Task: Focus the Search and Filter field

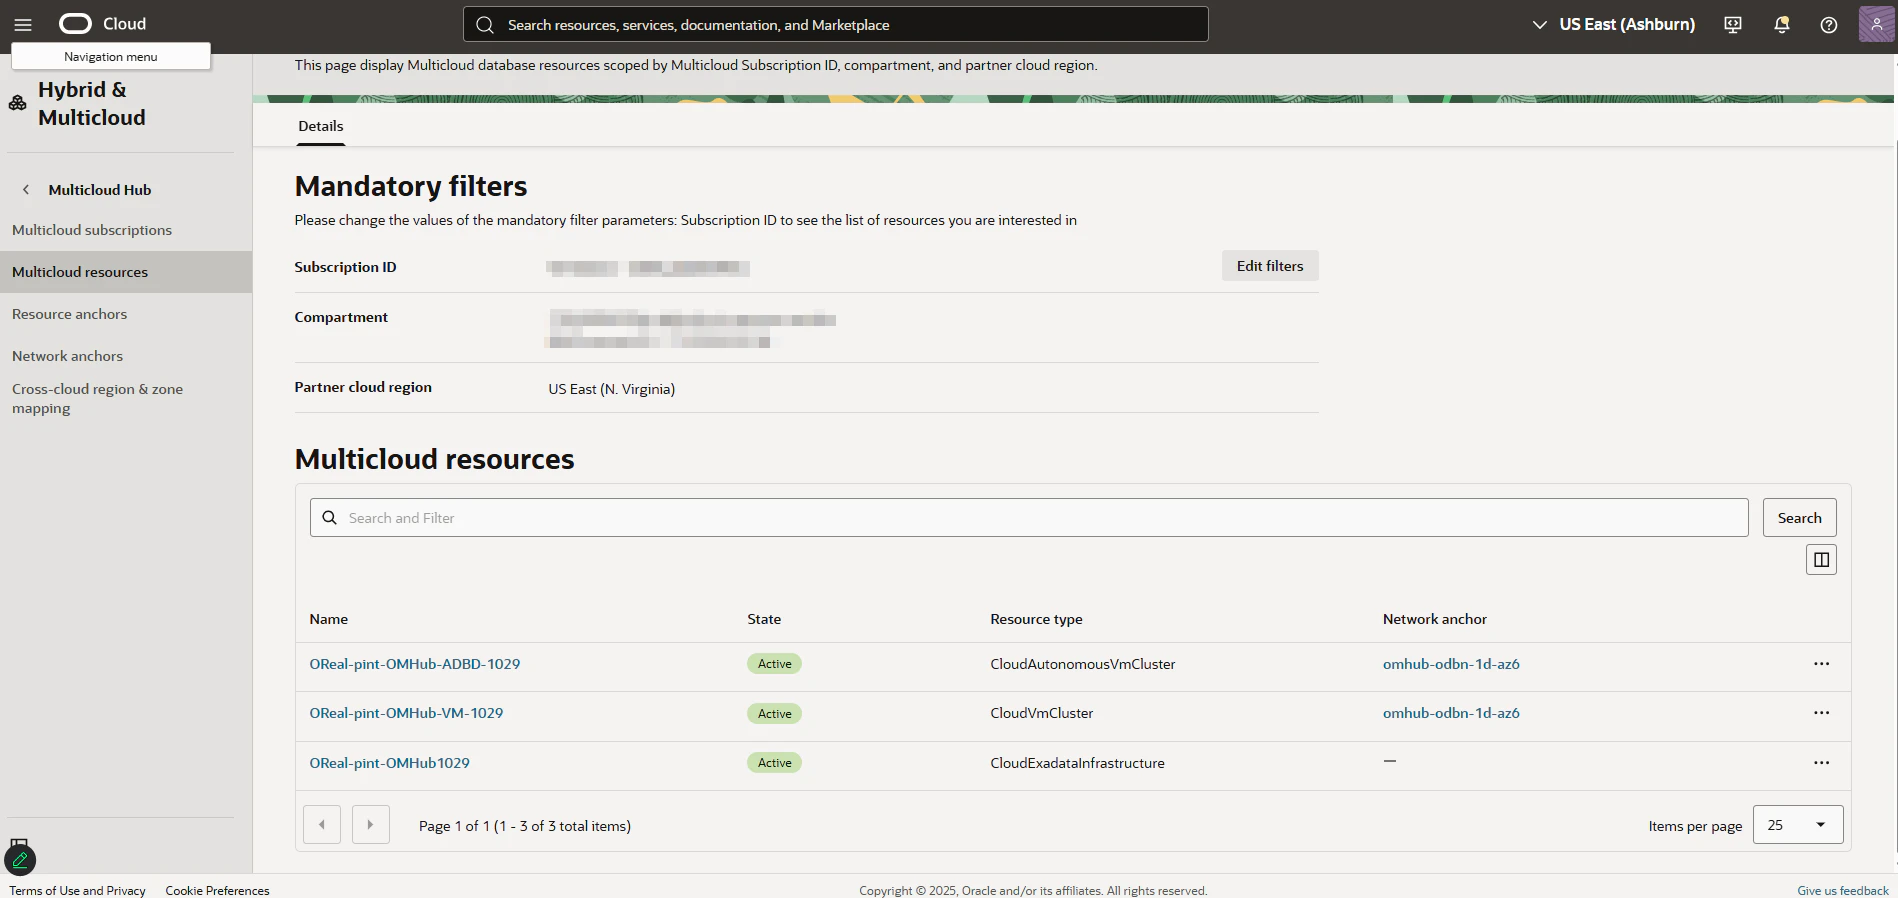Action: click(1029, 518)
